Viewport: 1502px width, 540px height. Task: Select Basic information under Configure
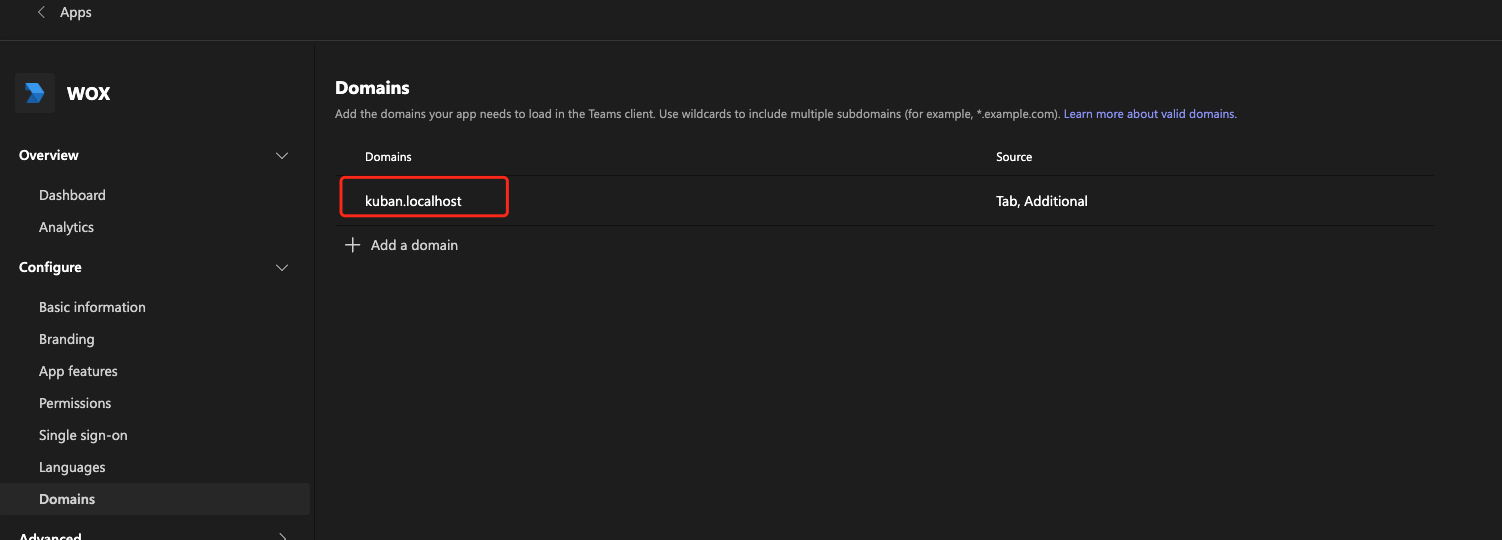(x=92, y=307)
